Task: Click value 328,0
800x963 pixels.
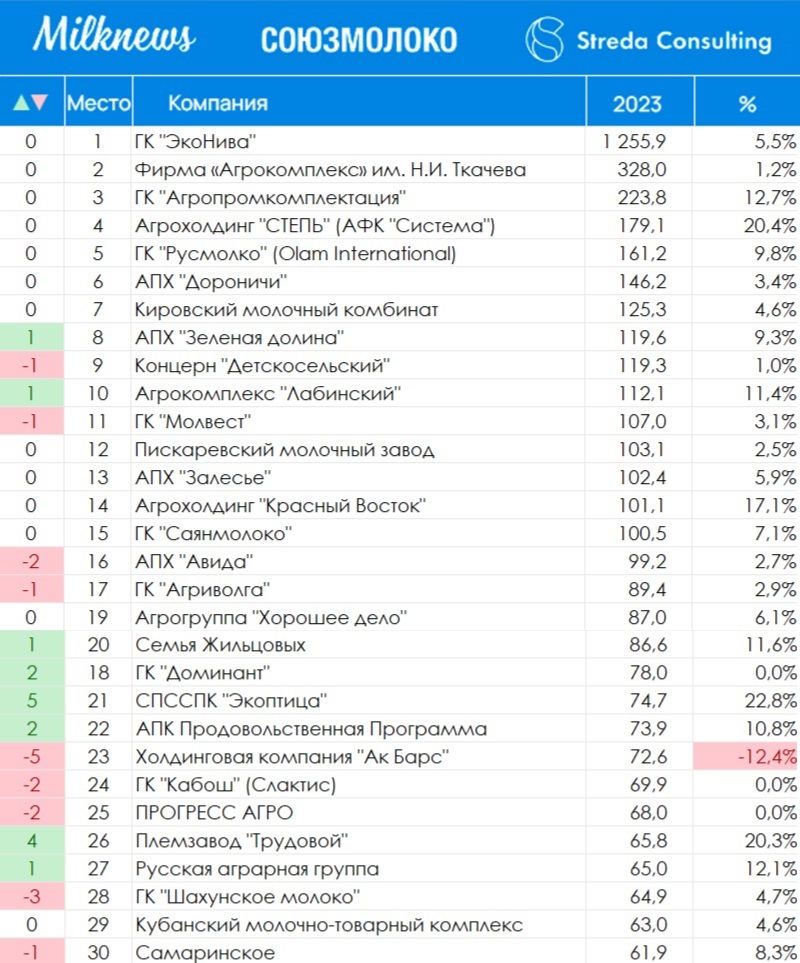Action: click(x=642, y=170)
